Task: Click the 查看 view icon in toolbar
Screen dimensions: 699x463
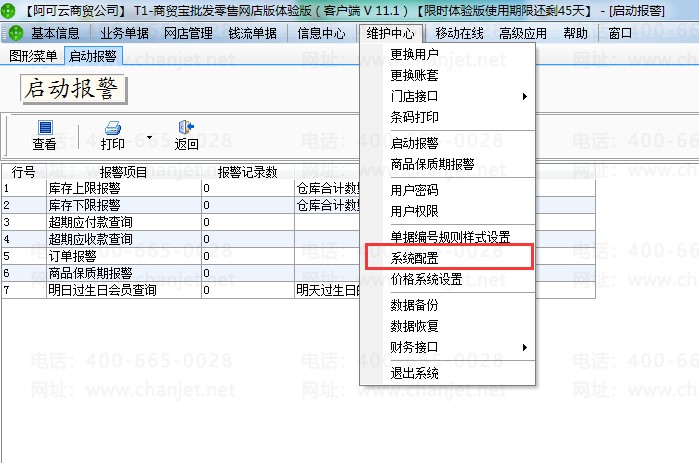Action: [x=45, y=128]
